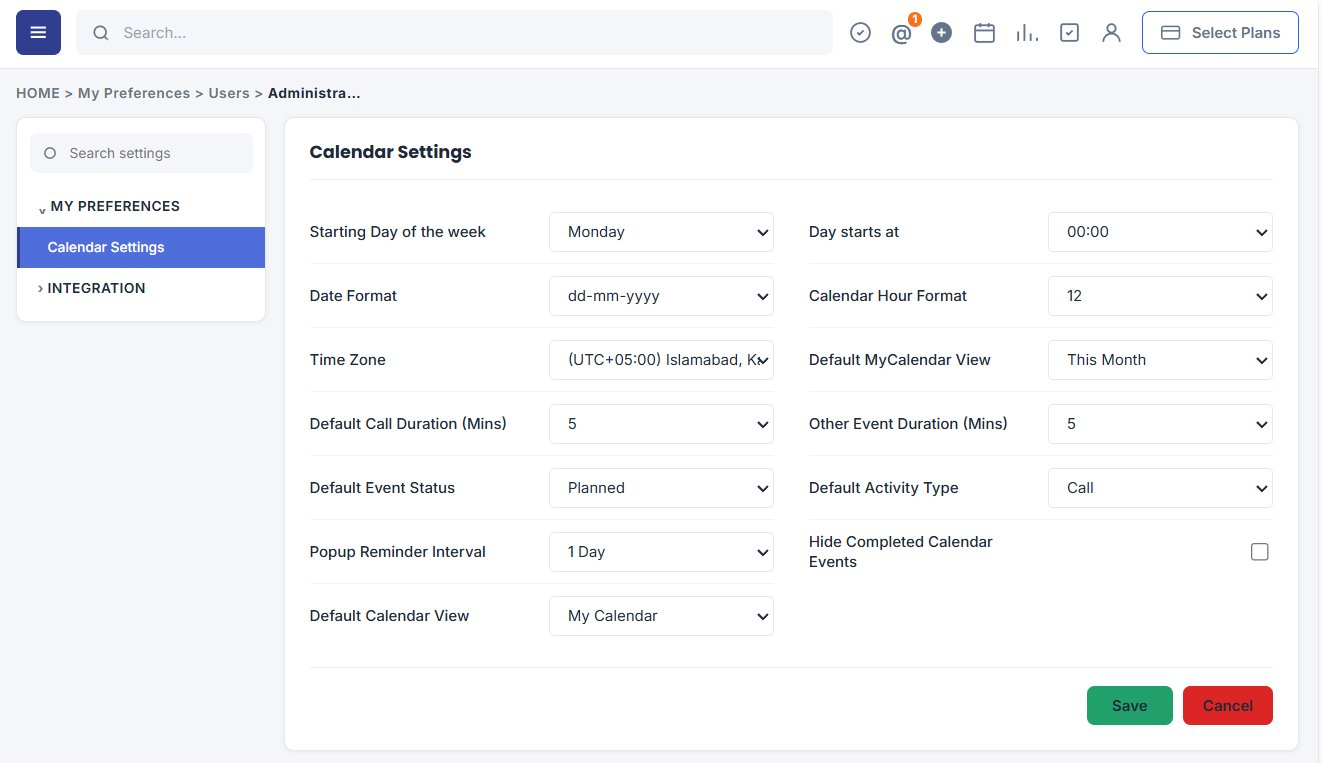Viewport: 1322px width, 763px height.
Task: Open Default Calendar View dropdown
Action: [661, 616]
